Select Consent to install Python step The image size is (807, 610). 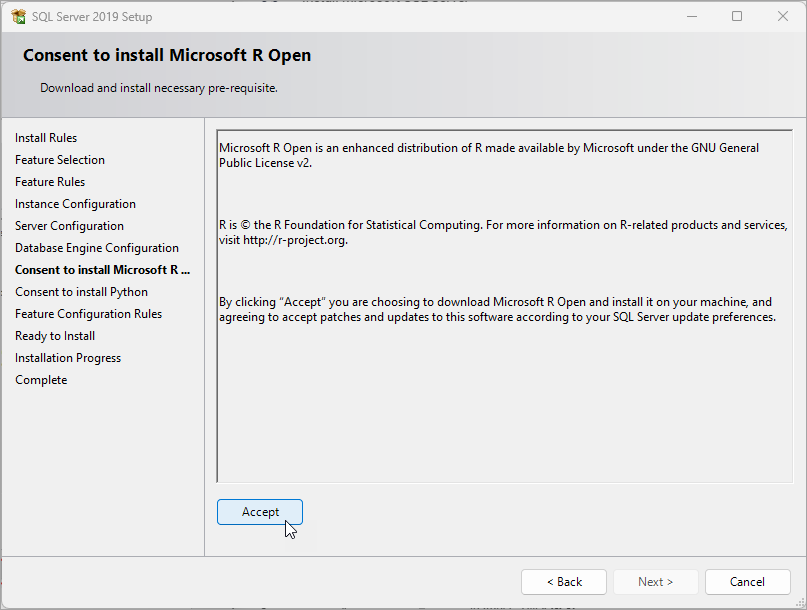81,292
